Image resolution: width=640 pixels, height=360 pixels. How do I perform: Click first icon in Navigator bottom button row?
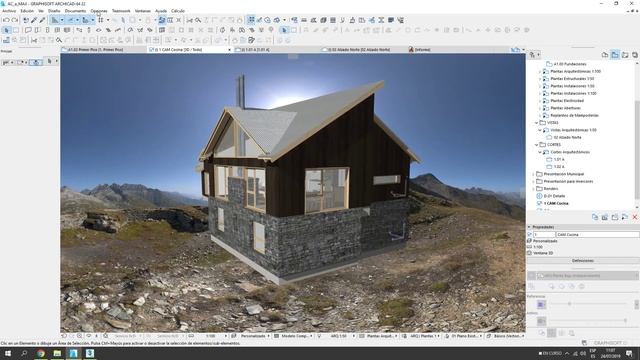(x=595, y=217)
